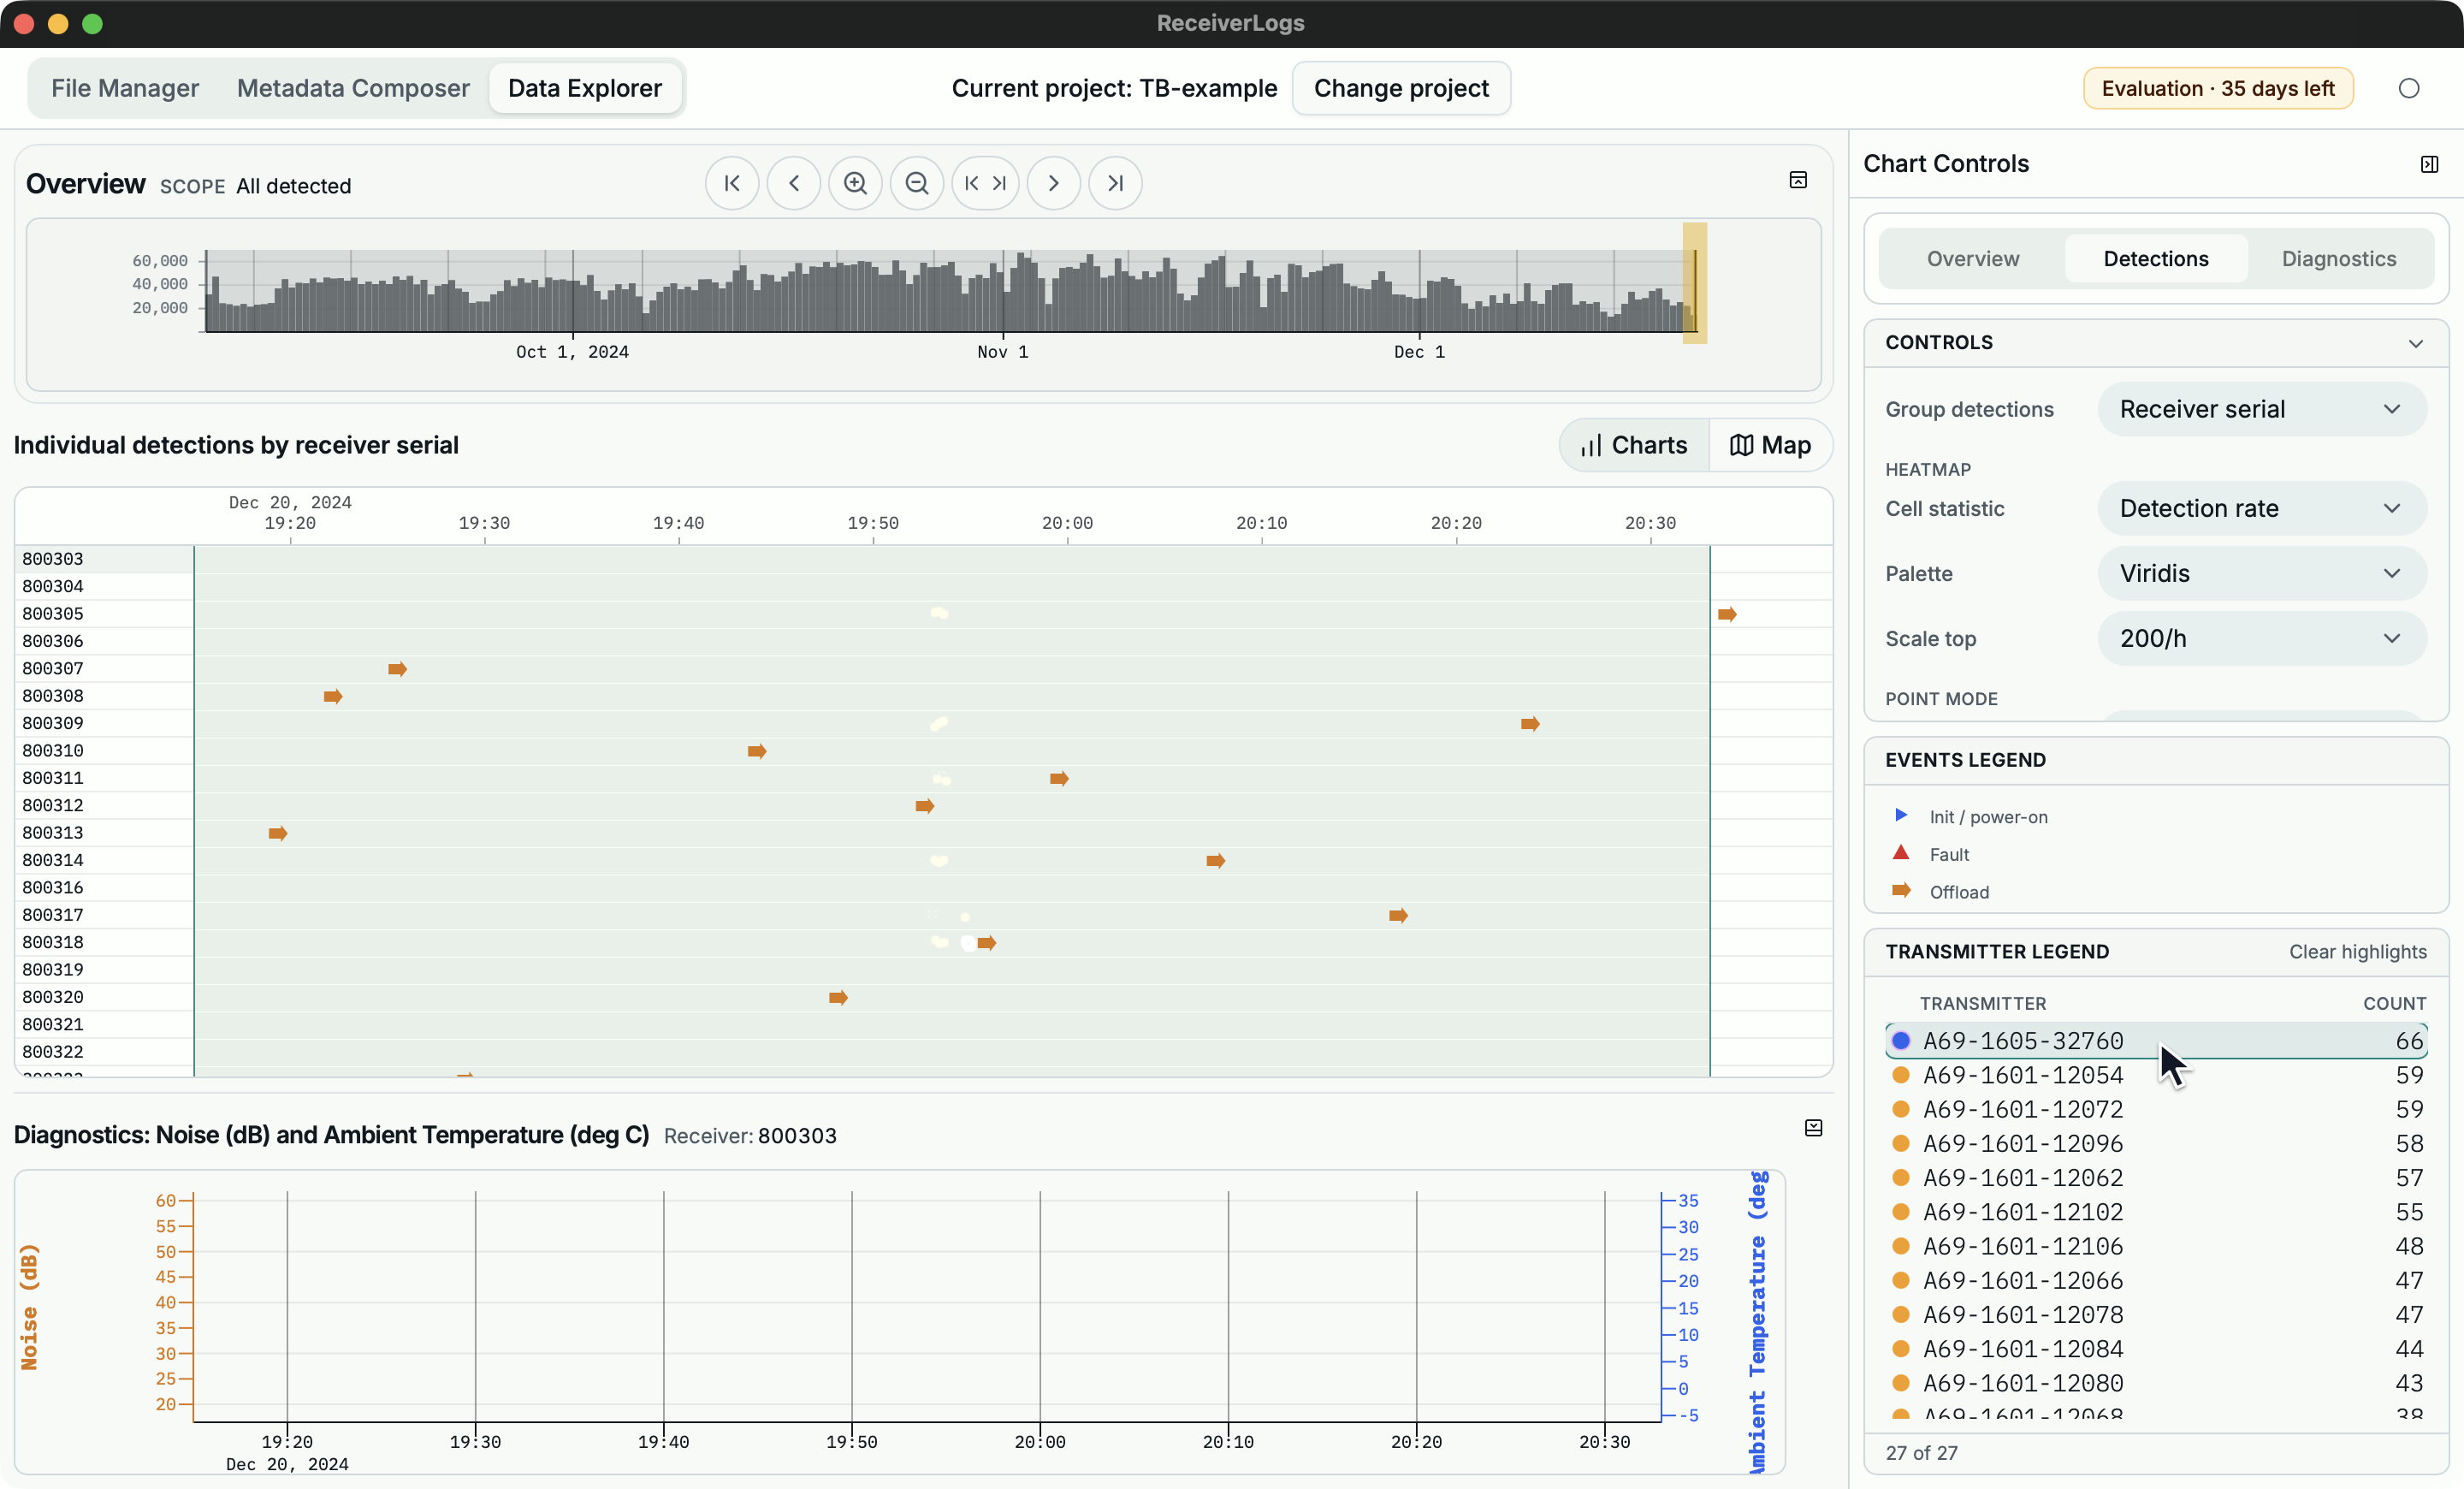2464x1489 pixels.
Task: Click the circular status icon near the Evaluation badge
Action: (2409, 88)
